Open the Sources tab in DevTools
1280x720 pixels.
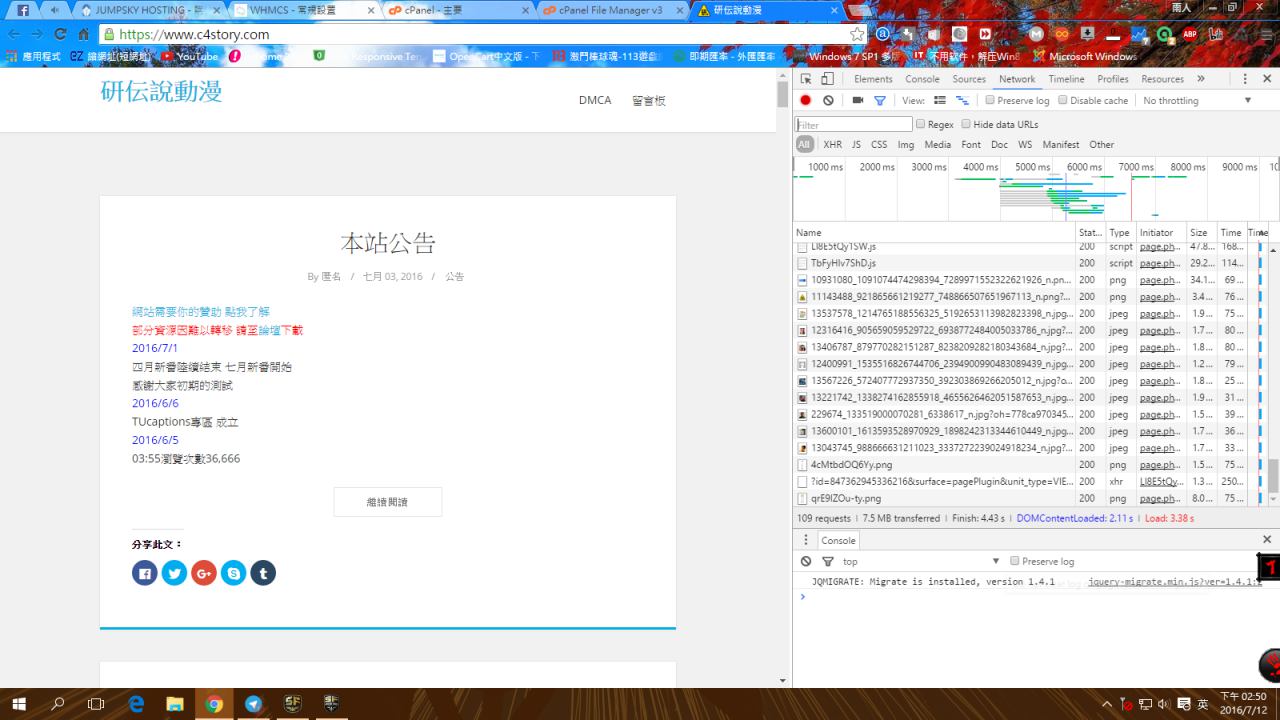[968, 79]
